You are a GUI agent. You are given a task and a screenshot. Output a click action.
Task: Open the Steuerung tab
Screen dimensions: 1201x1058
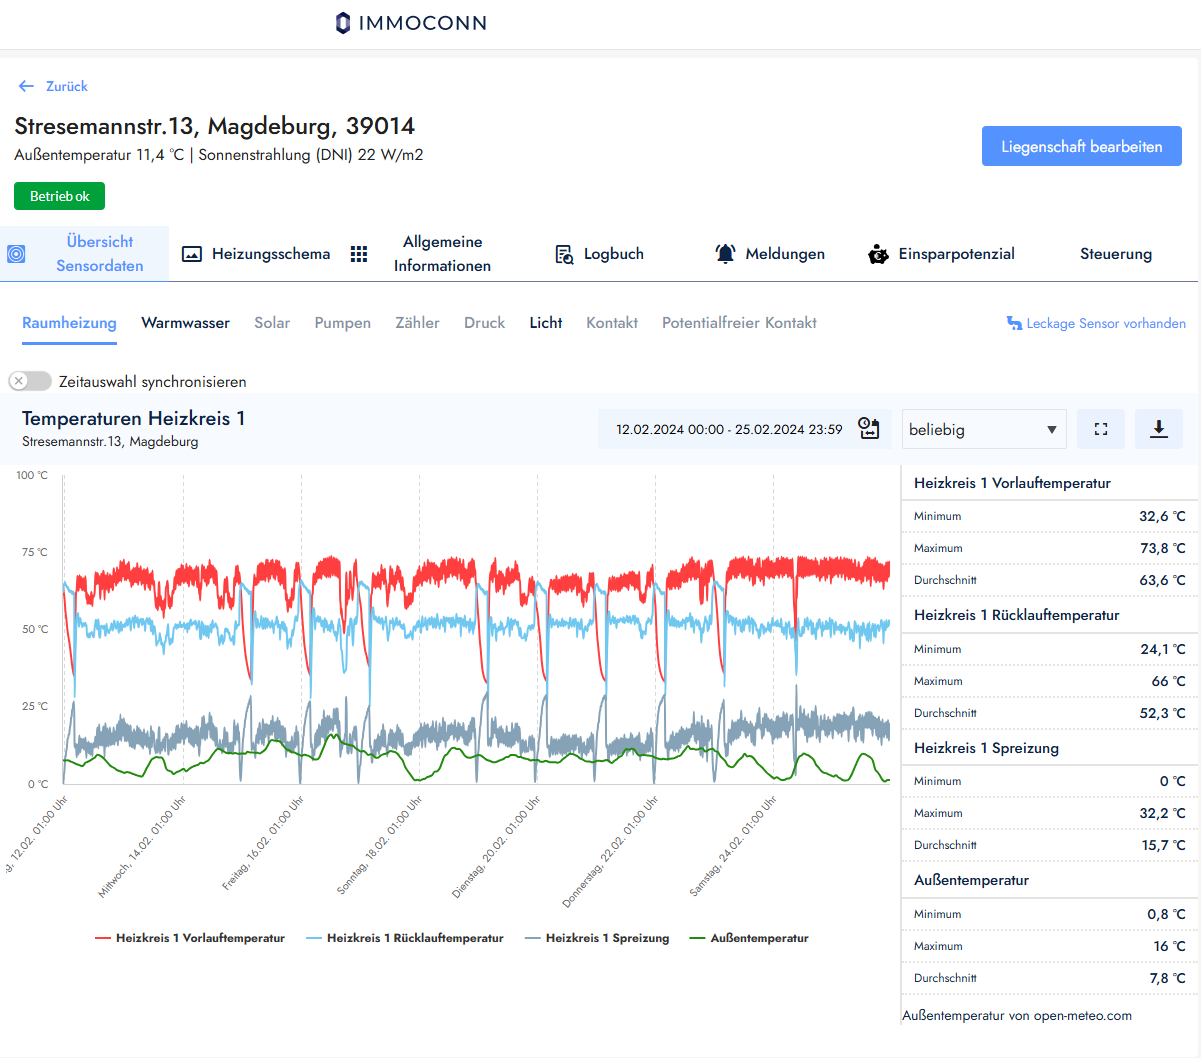(x=1115, y=254)
